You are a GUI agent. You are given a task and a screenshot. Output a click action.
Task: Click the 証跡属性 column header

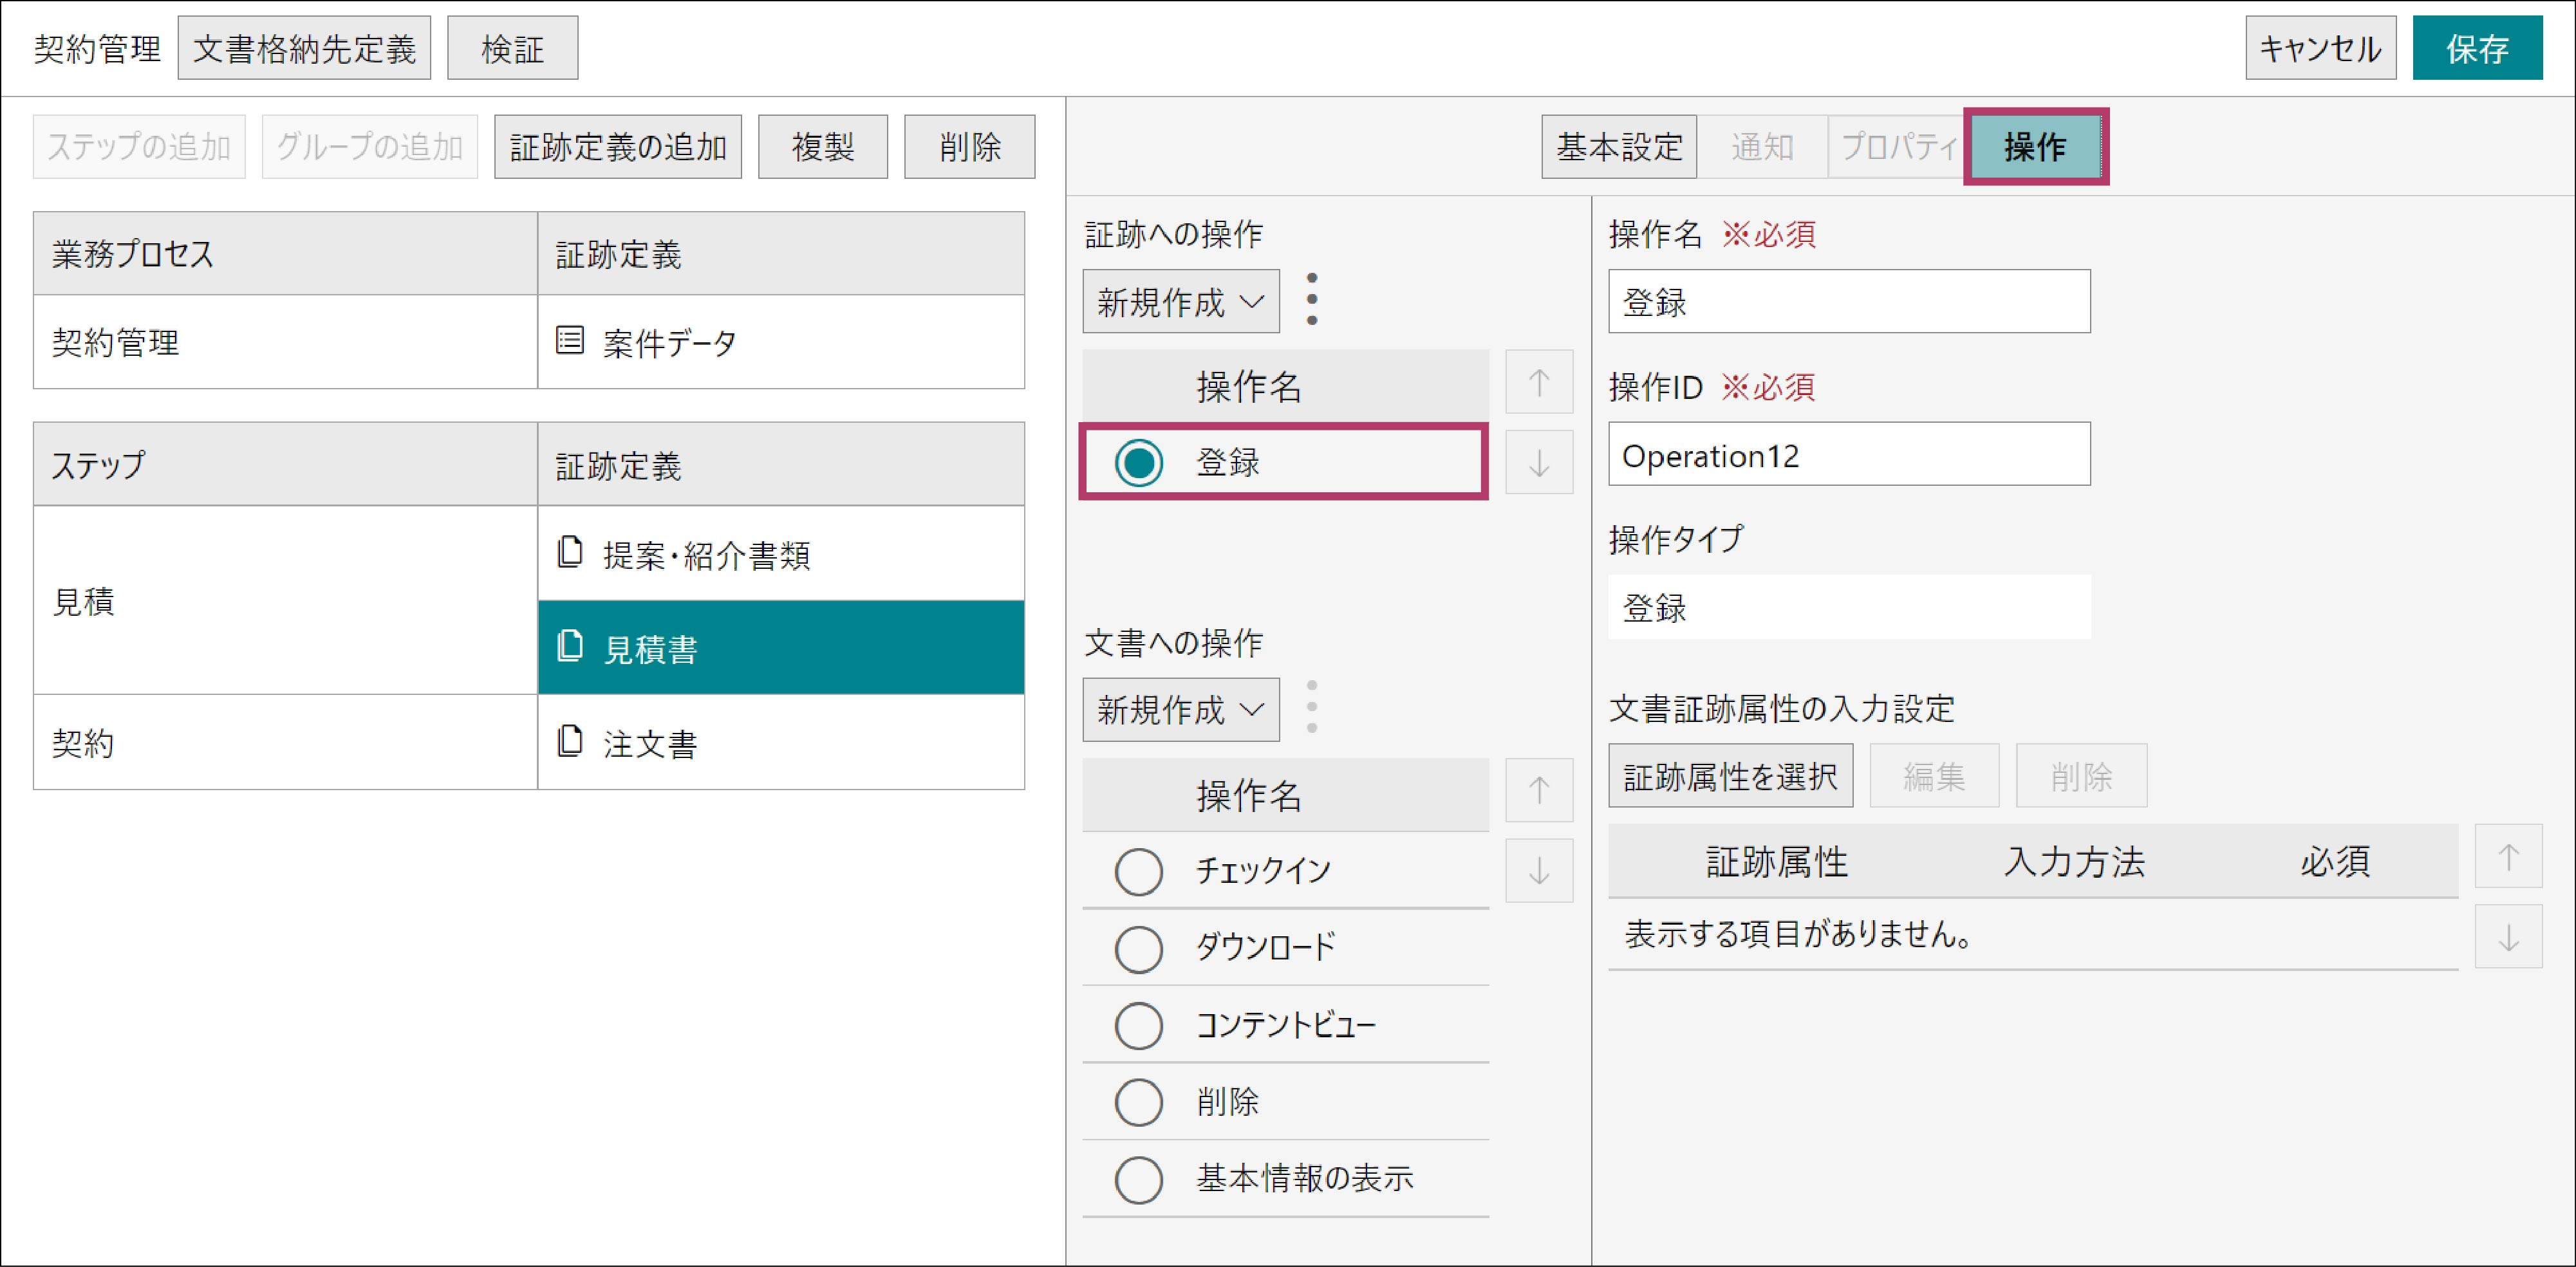click(x=1776, y=861)
